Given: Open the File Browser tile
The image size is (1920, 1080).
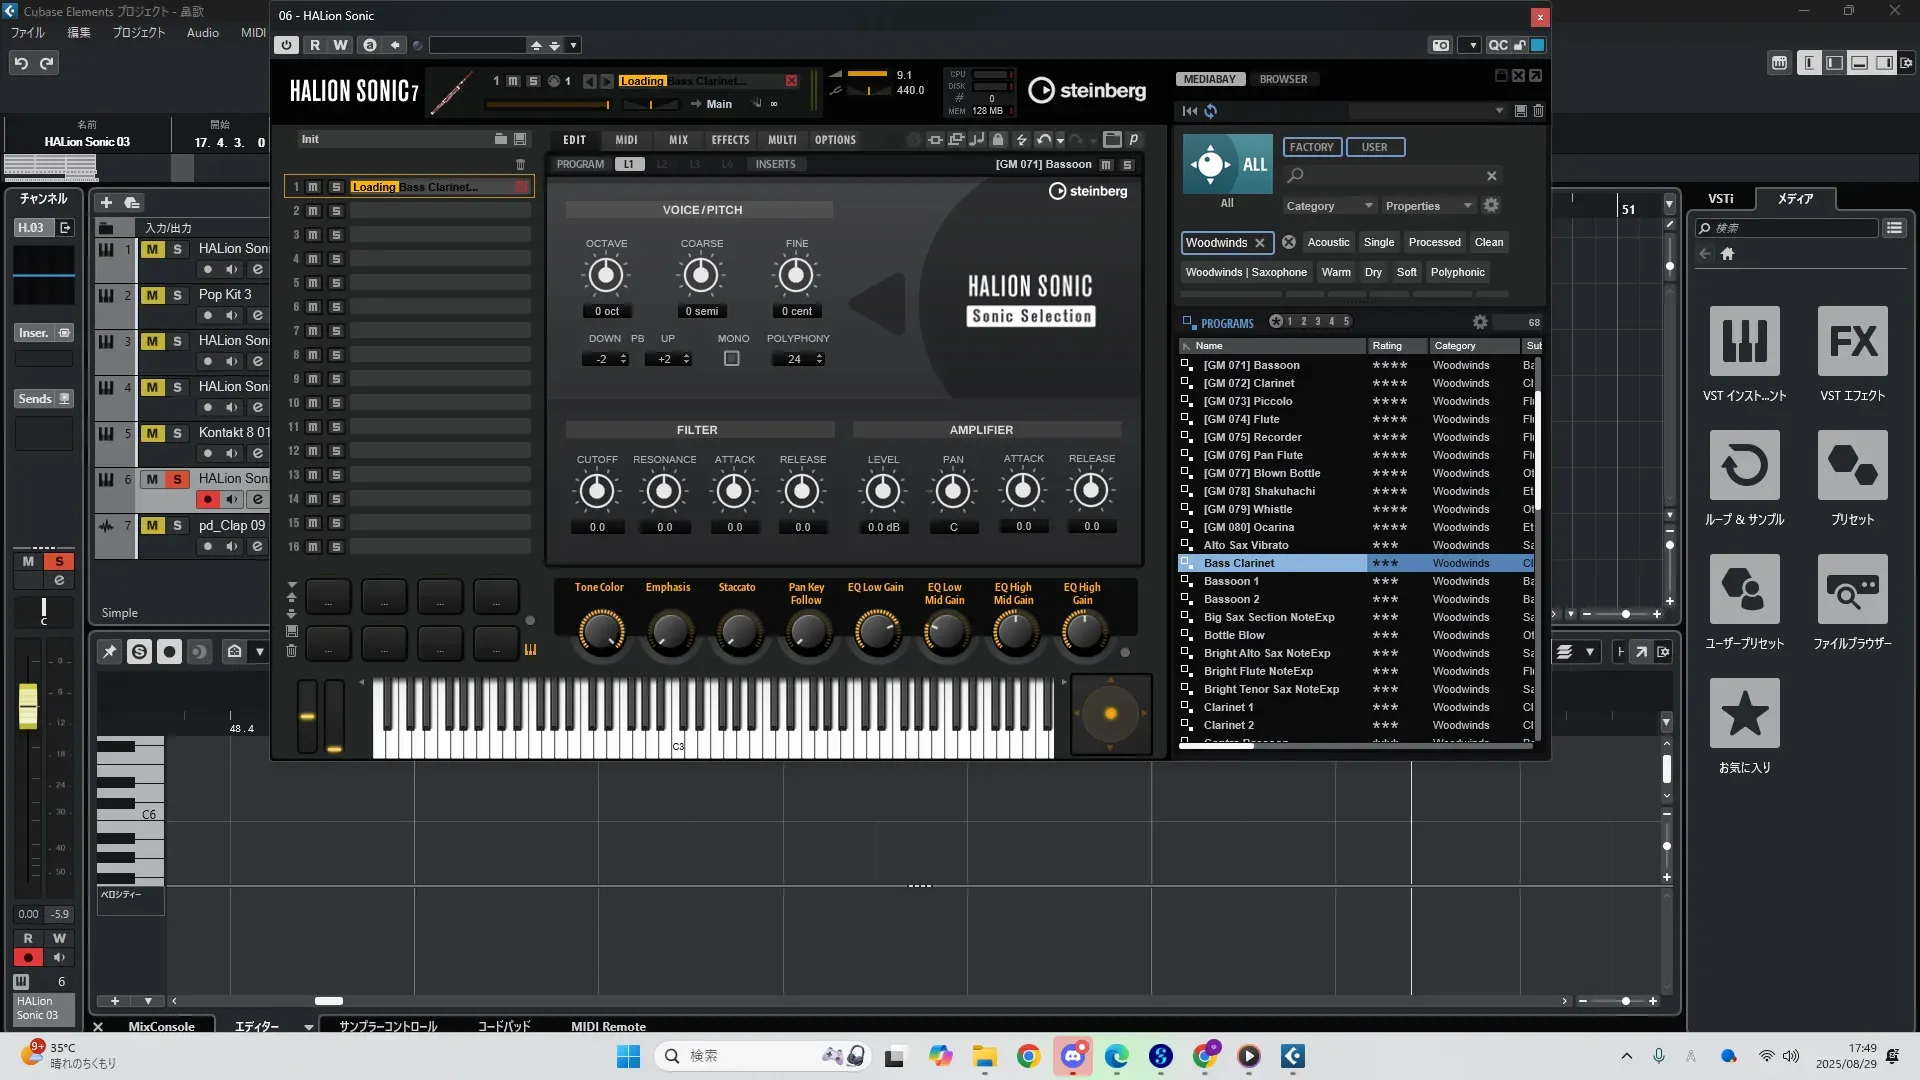Looking at the screenshot, I should (x=1852, y=590).
